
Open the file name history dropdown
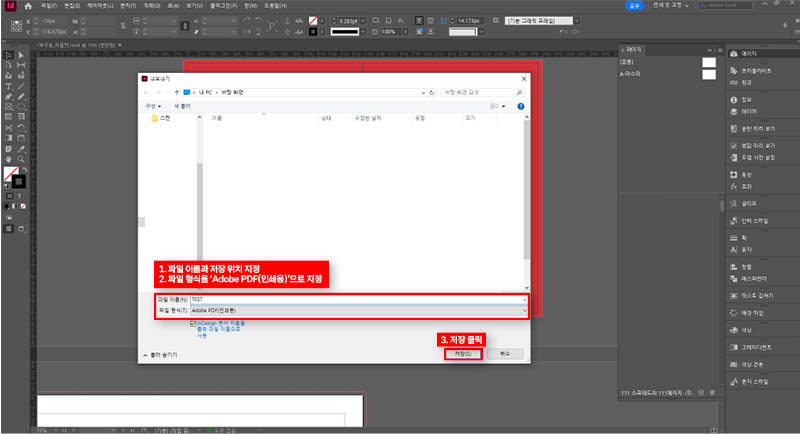[x=524, y=299]
